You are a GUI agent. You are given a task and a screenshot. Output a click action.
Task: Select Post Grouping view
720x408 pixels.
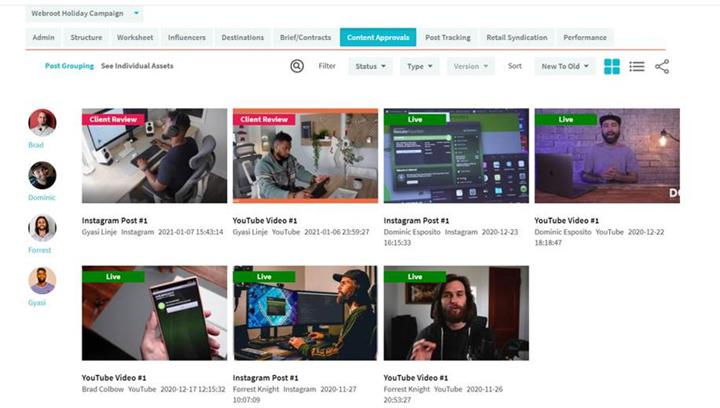[69, 66]
